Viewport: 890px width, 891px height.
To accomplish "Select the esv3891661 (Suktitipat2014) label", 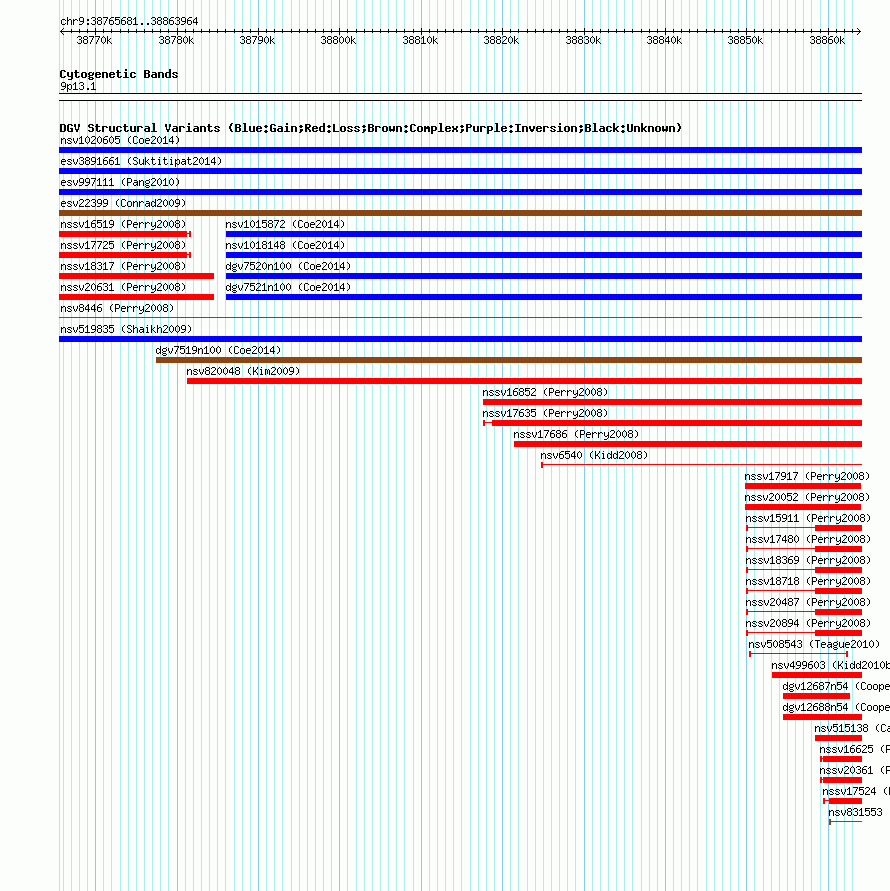I will pos(141,161).
